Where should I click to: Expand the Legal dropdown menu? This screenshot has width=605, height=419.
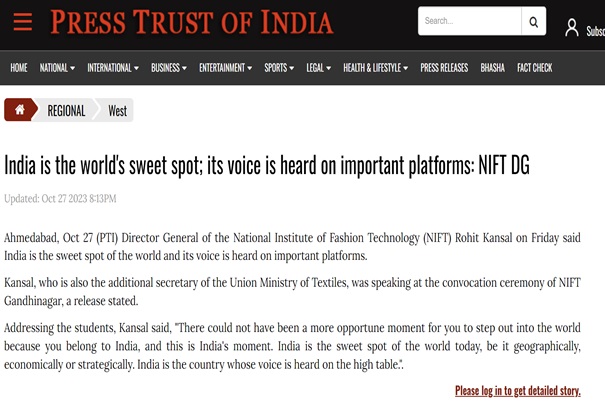coord(319,68)
